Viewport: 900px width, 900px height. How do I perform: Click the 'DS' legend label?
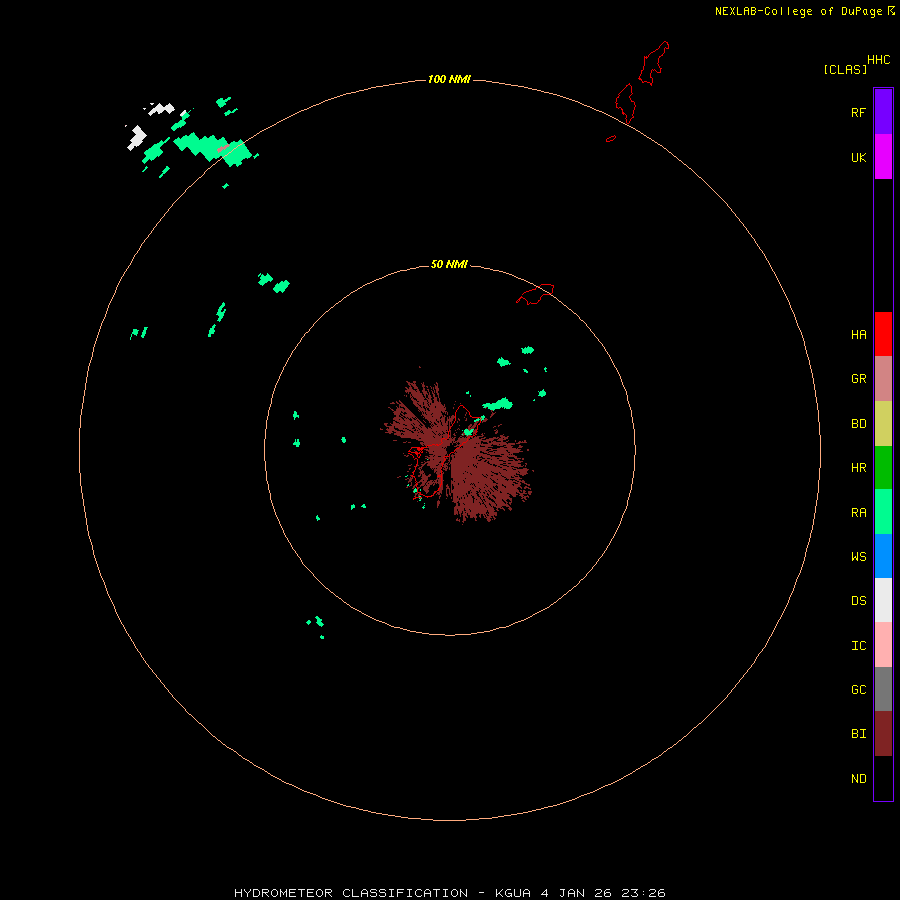click(858, 601)
